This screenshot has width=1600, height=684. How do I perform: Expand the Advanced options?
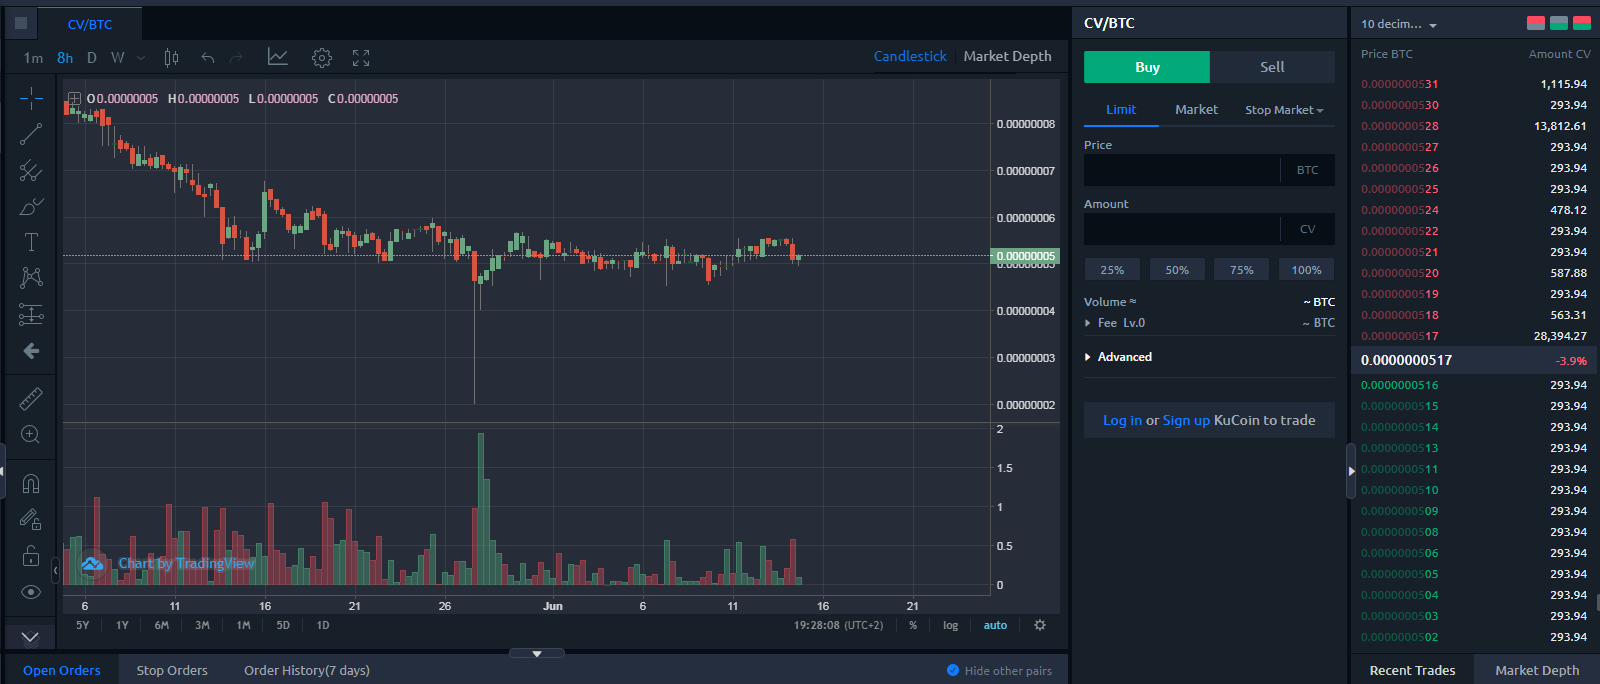[x=1118, y=357]
